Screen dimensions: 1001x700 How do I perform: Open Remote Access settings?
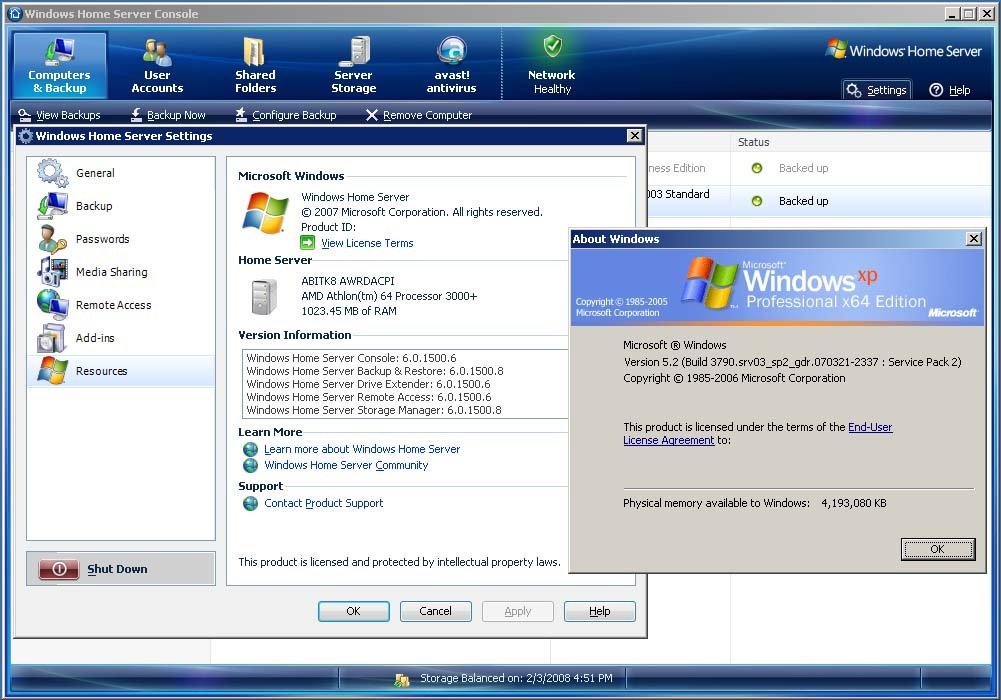pos(121,305)
